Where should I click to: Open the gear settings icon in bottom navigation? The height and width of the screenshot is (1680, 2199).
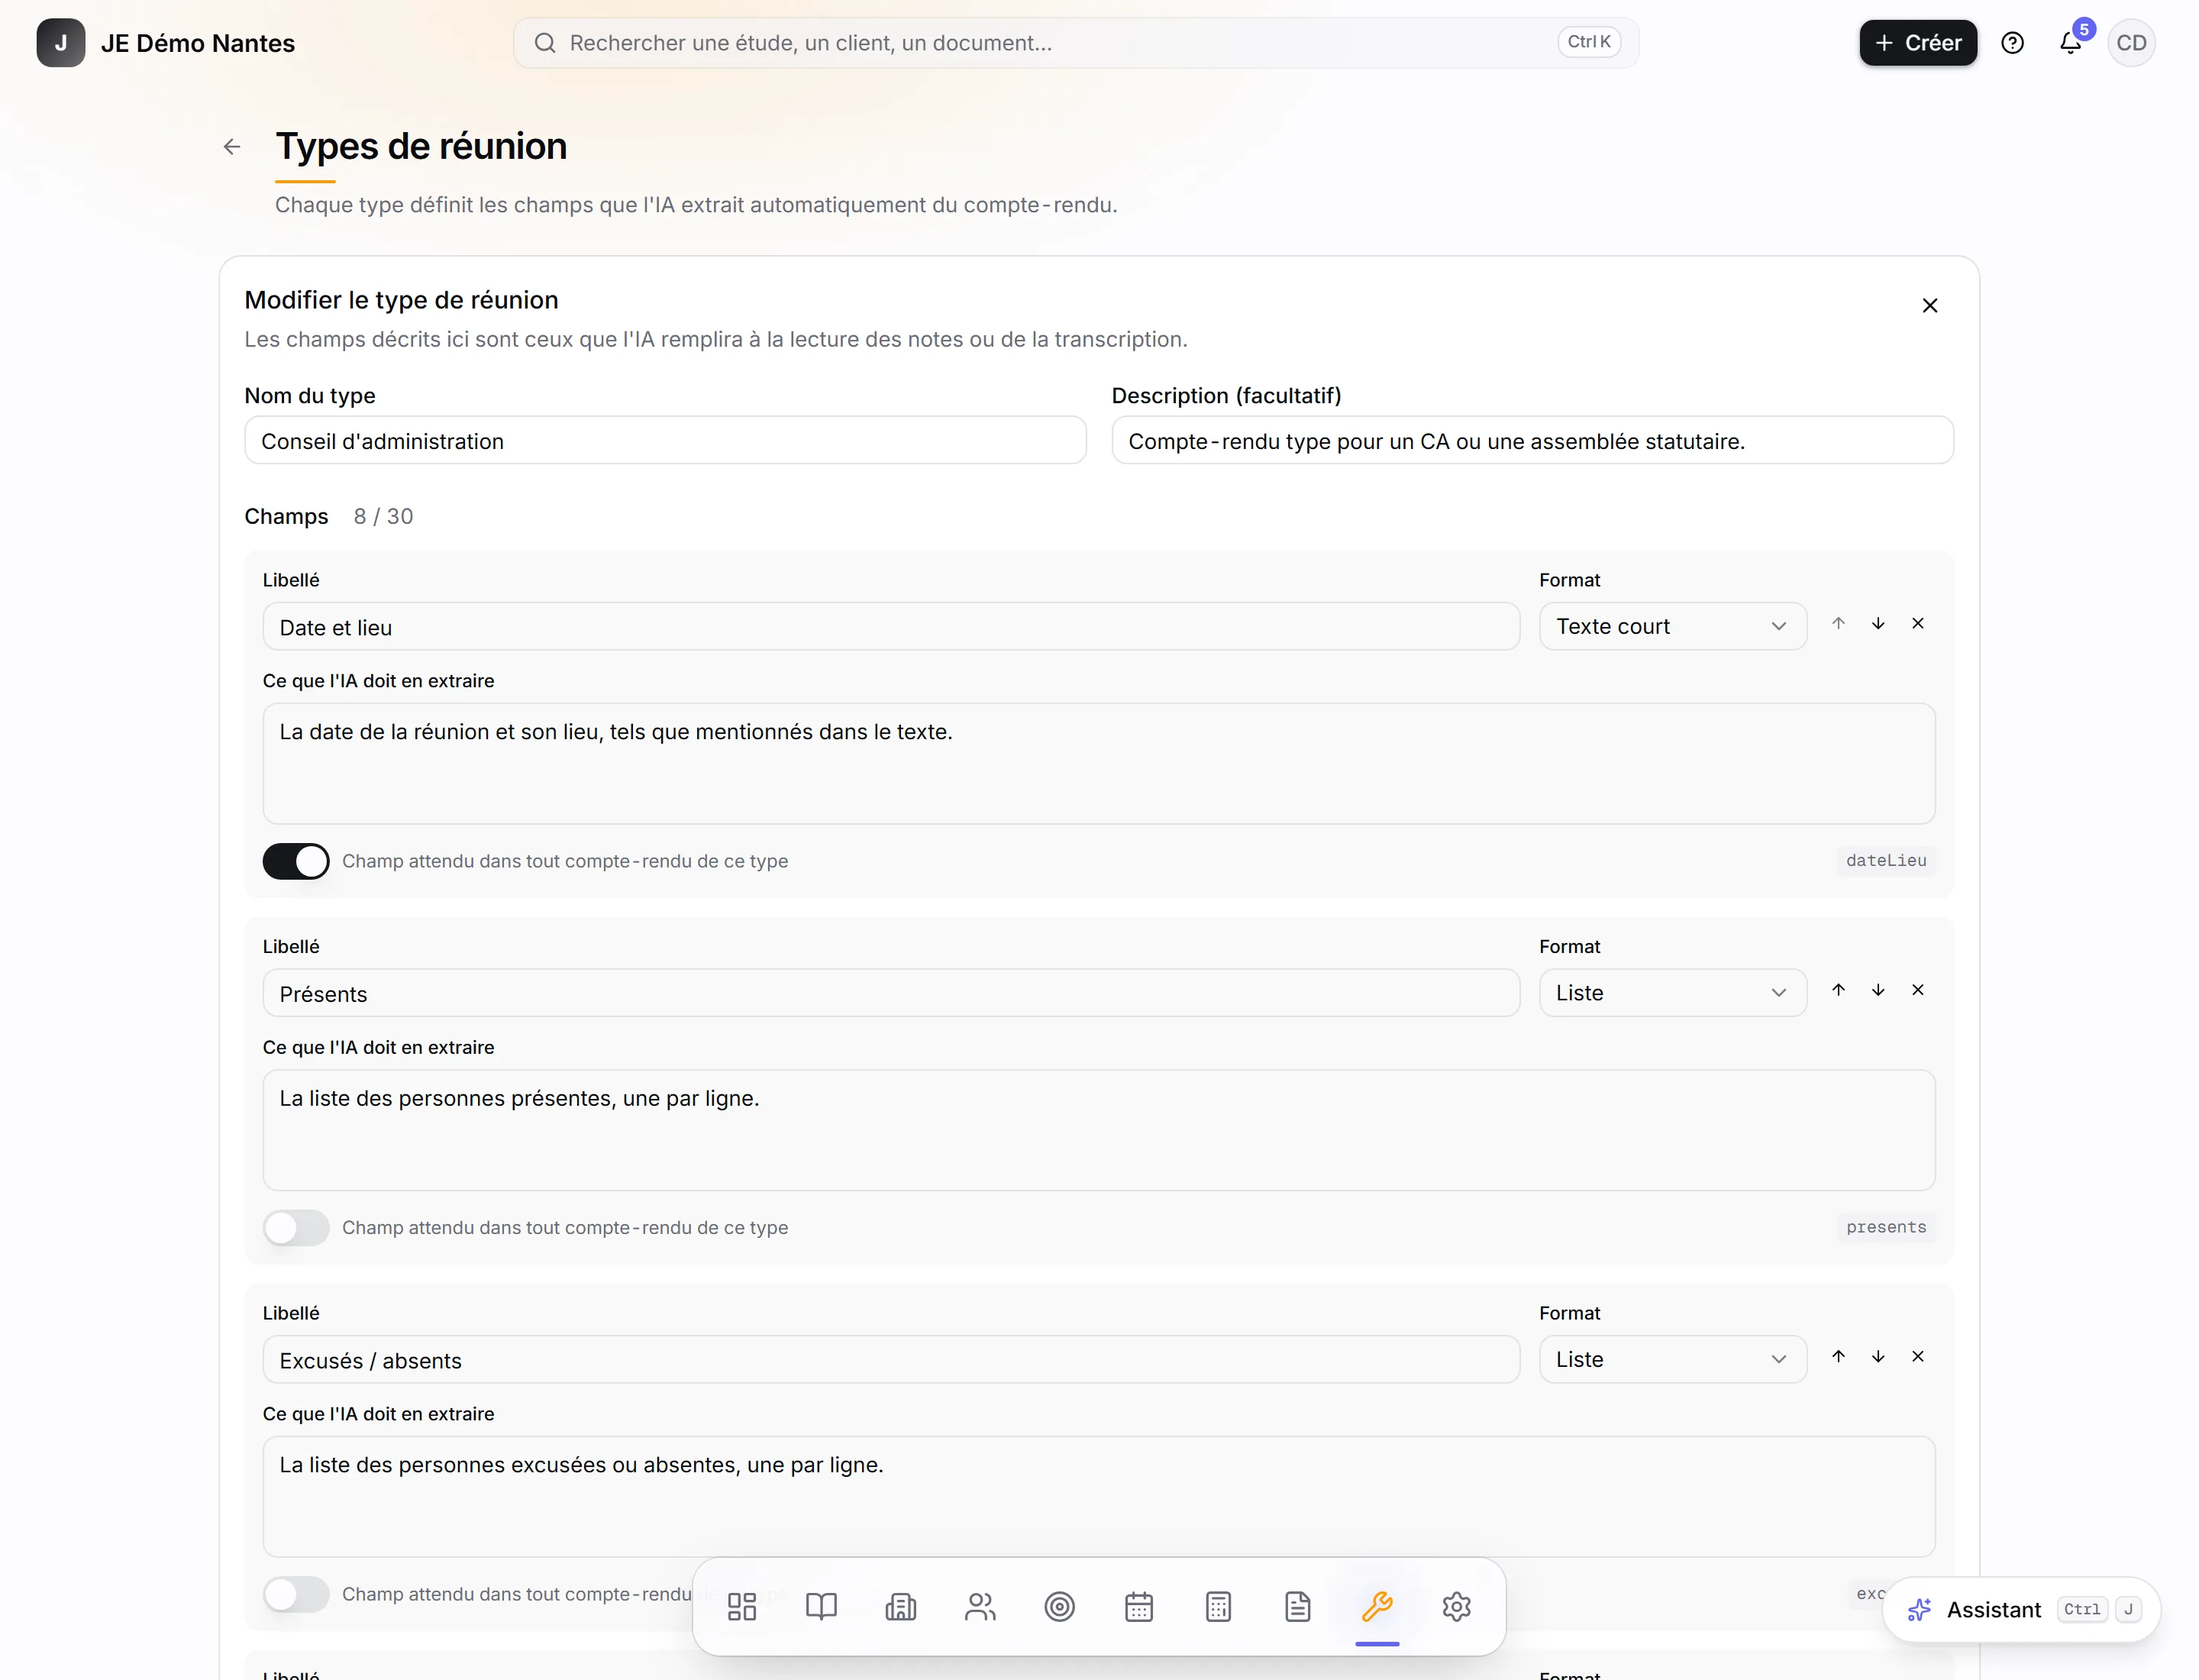tap(1457, 1607)
